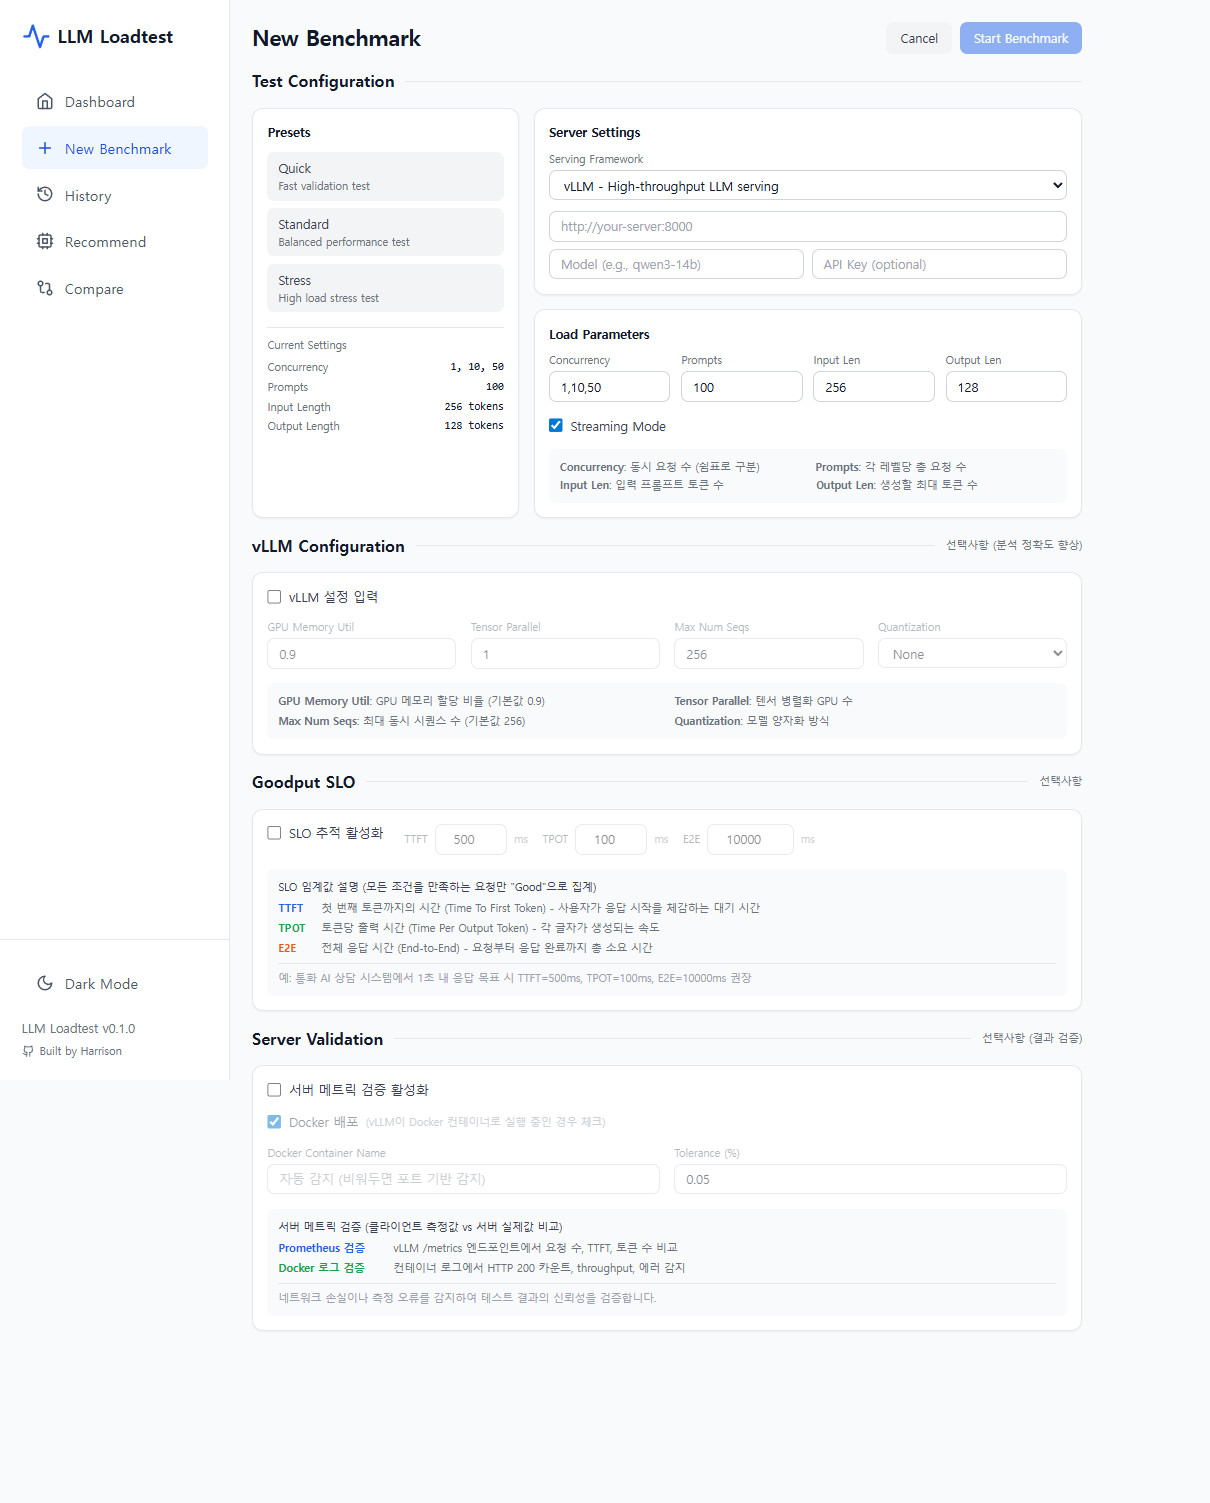Screen dimensions: 1210x1503
Task: Click the TTFT threshold field
Action: coord(471,839)
